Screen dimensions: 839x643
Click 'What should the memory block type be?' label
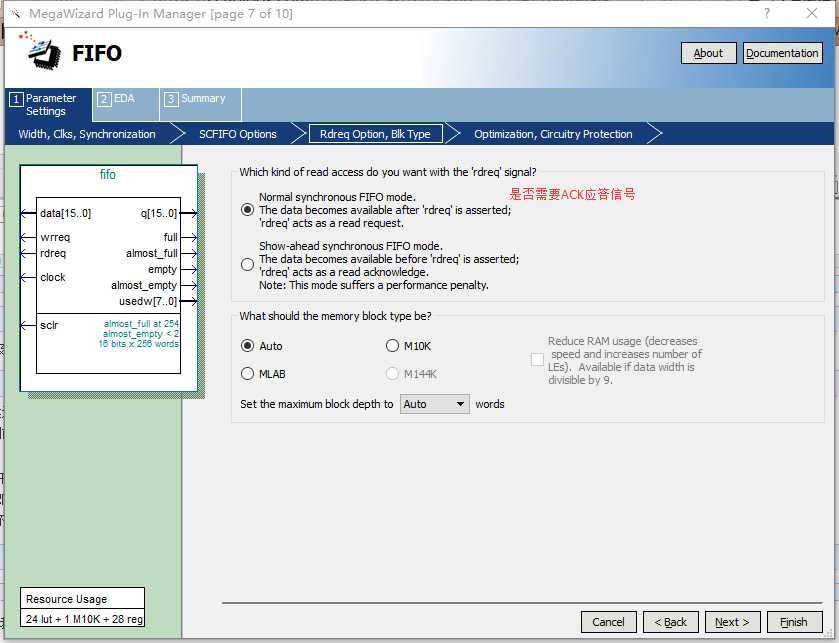click(335, 316)
